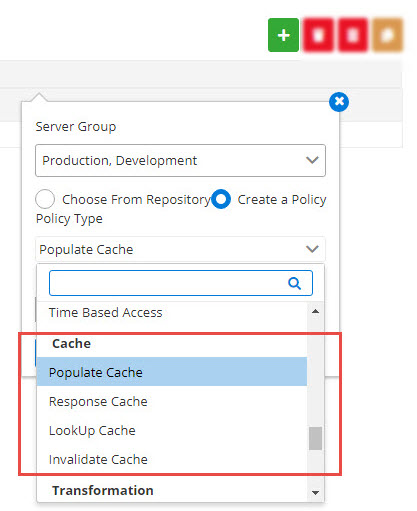This screenshot has height=511, width=417.
Task: Choose Time Based Access from the list
Action: (x=105, y=312)
